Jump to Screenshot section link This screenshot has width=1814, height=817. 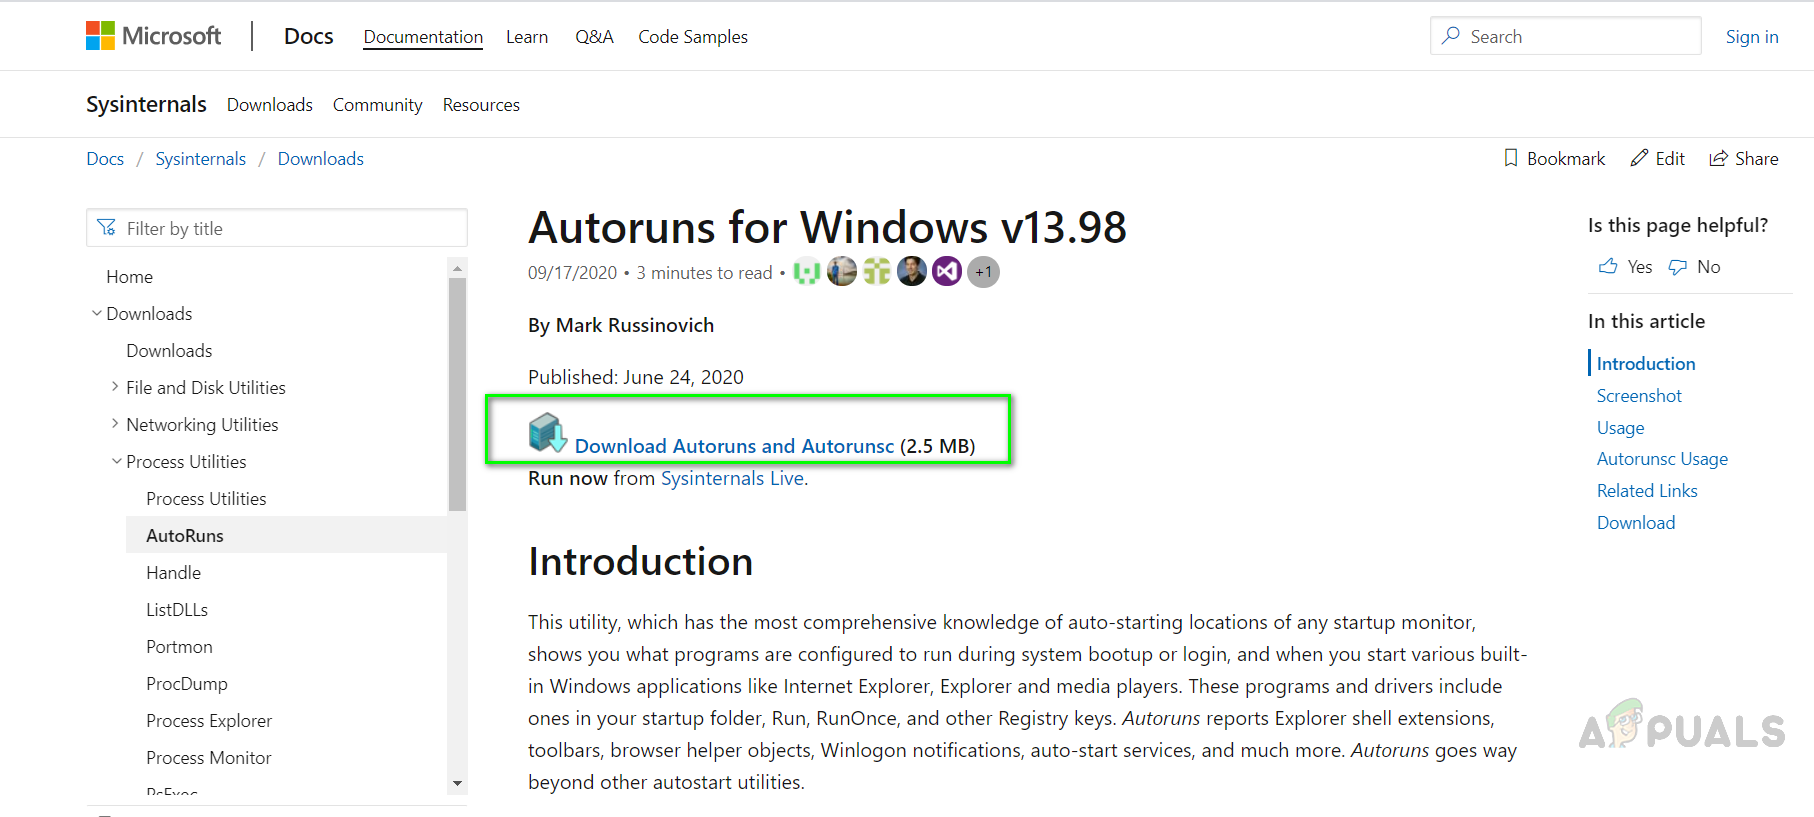pos(1639,396)
